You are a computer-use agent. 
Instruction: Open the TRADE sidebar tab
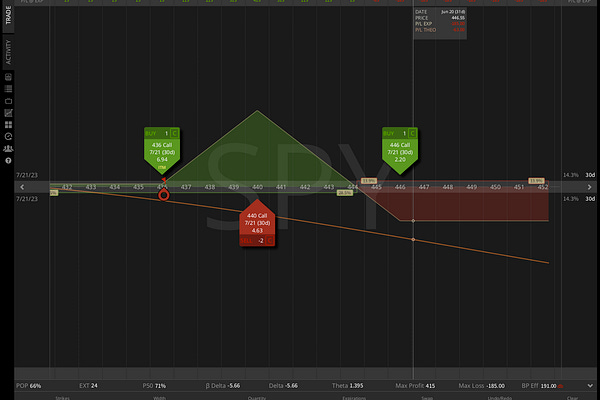point(8,15)
